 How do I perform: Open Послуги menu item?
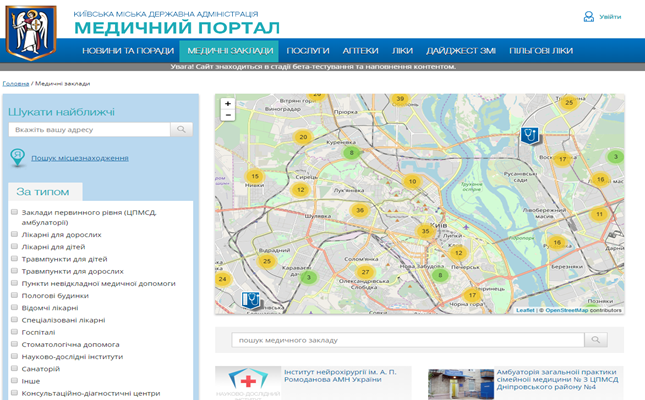pos(308,51)
